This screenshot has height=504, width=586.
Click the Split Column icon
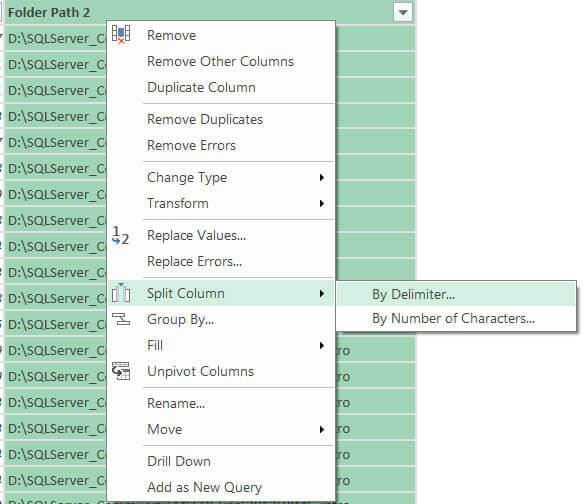coord(121,293)
